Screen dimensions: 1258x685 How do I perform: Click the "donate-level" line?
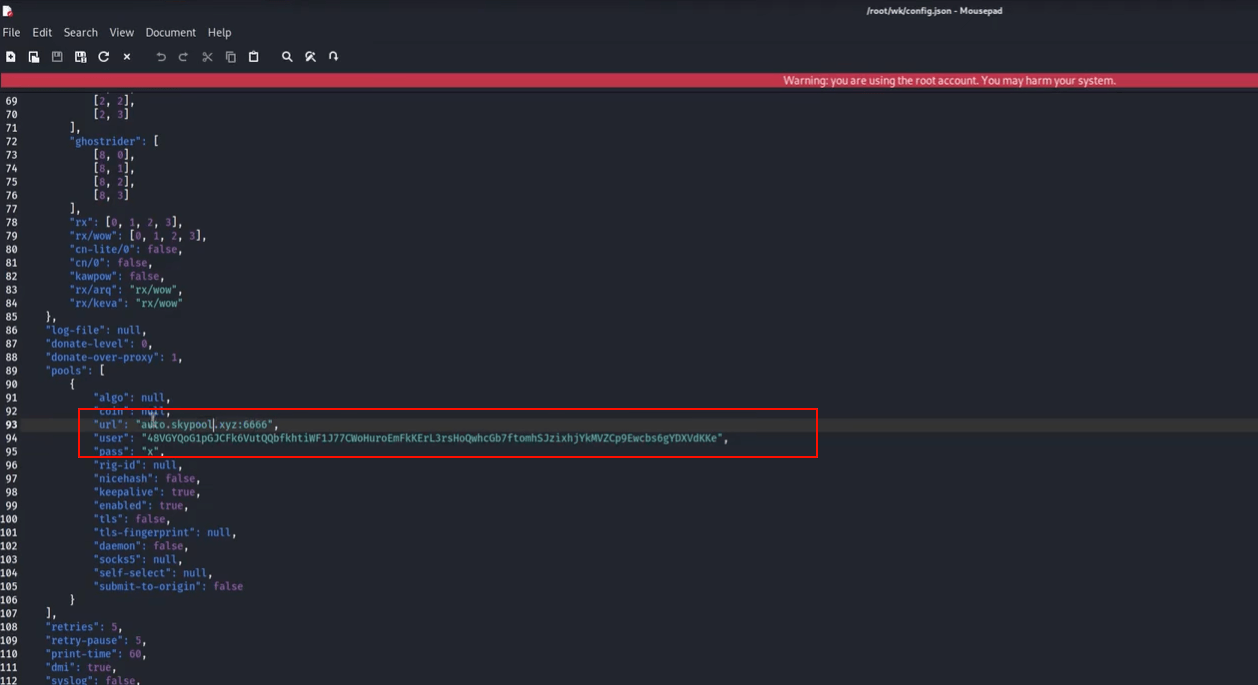98,344
